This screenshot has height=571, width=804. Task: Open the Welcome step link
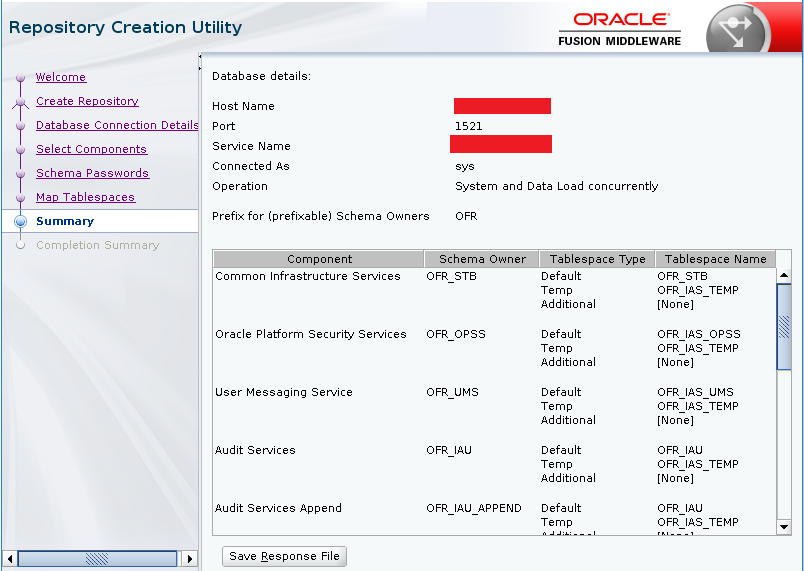[61, 78]
